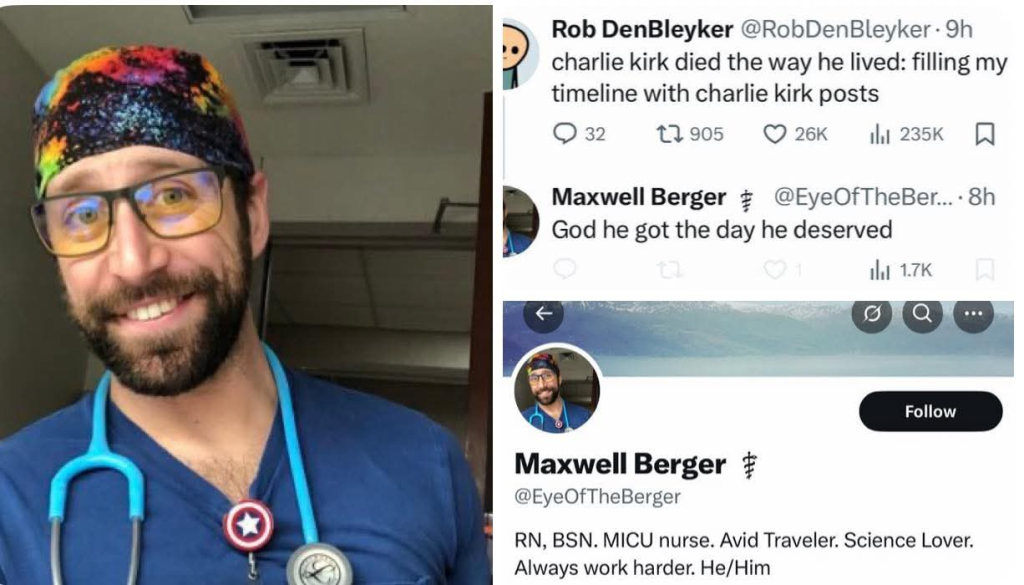Retweet Maxwell Berger's reply

point(669,269)
